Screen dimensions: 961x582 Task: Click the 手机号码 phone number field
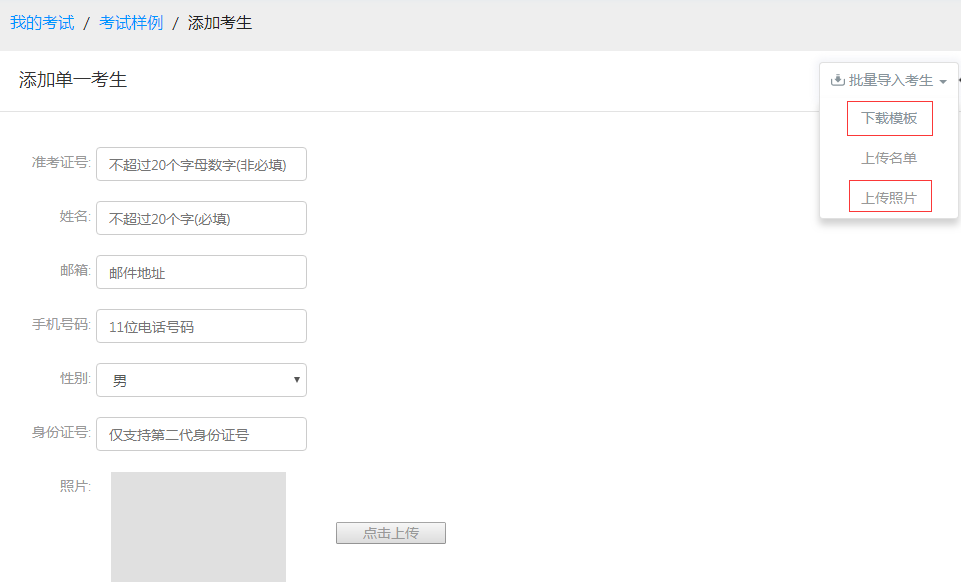pyautogui.click(x=201, y=326)
